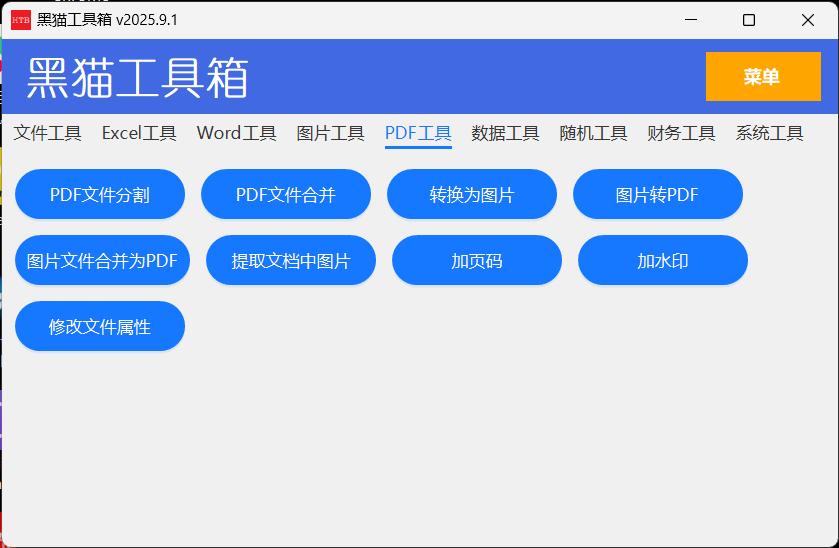Image resolution: width=839 pixels, height=548 pixels.
Task: Open the 修改文件属性 tool
Action: click(x=100, y=327)
